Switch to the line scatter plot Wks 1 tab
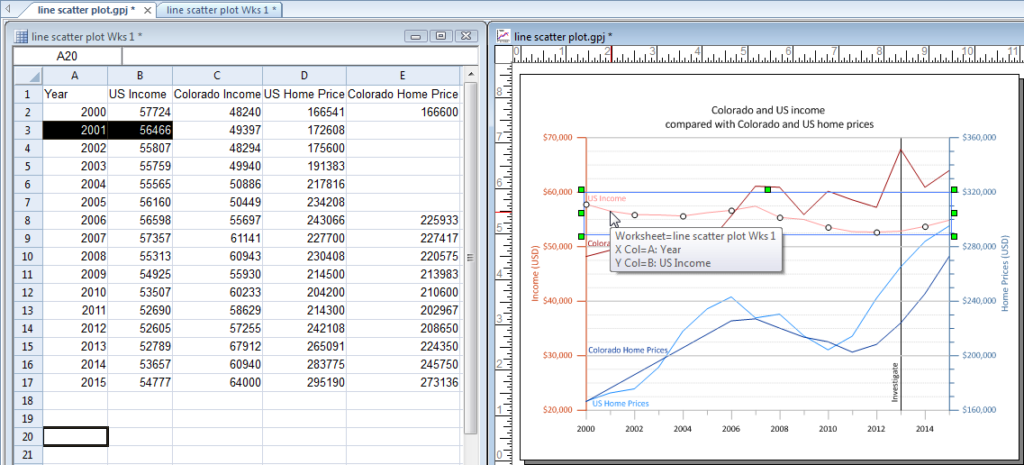1024x465 pixels. click(221, 10)
